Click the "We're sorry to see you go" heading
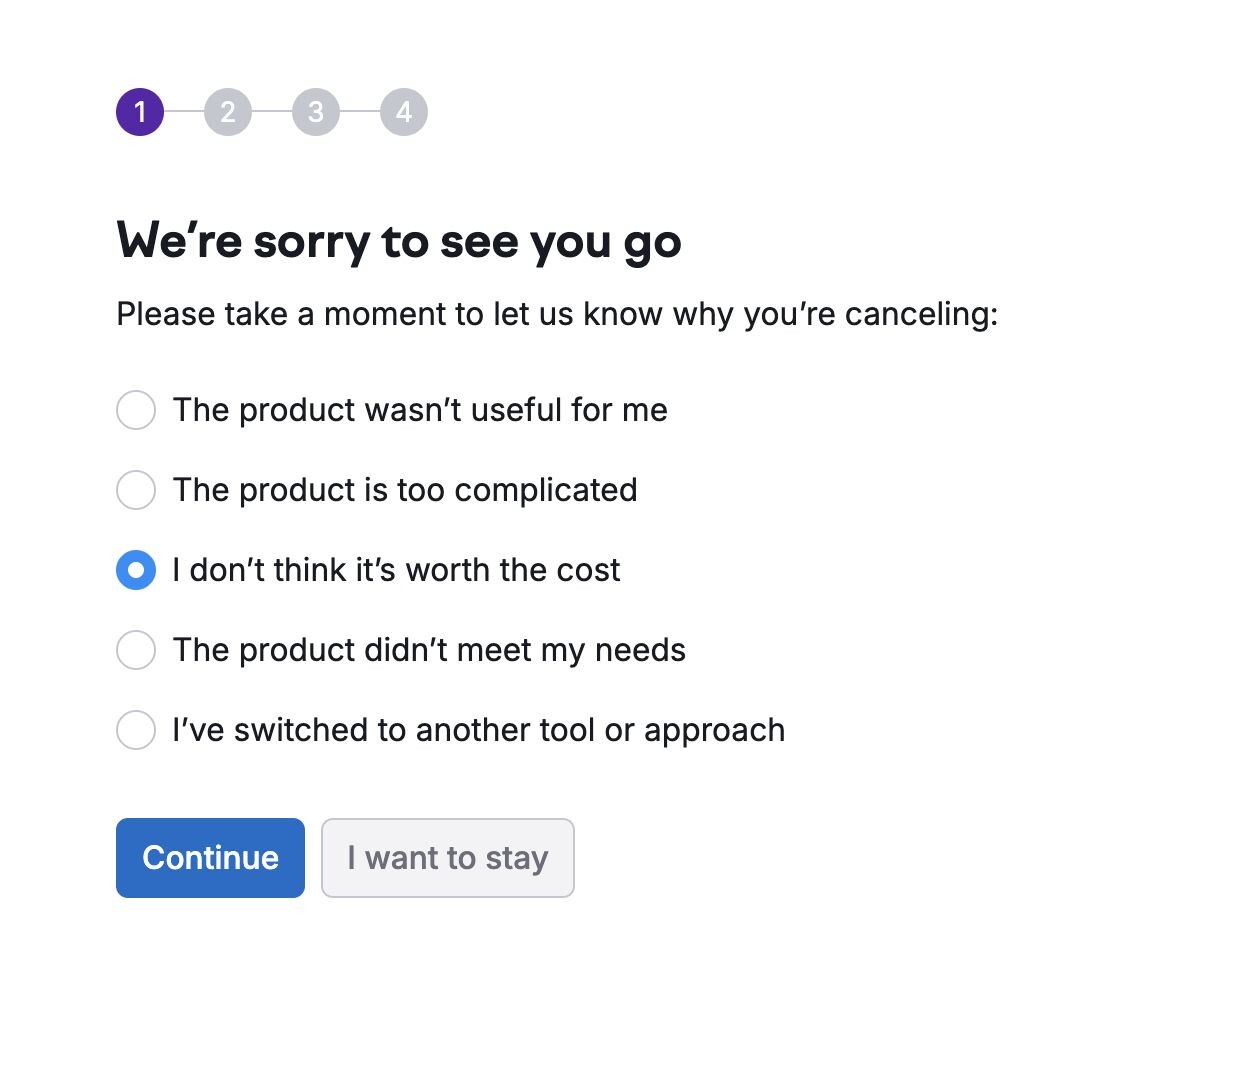Screen dimensions: 1240x1076 399,242
